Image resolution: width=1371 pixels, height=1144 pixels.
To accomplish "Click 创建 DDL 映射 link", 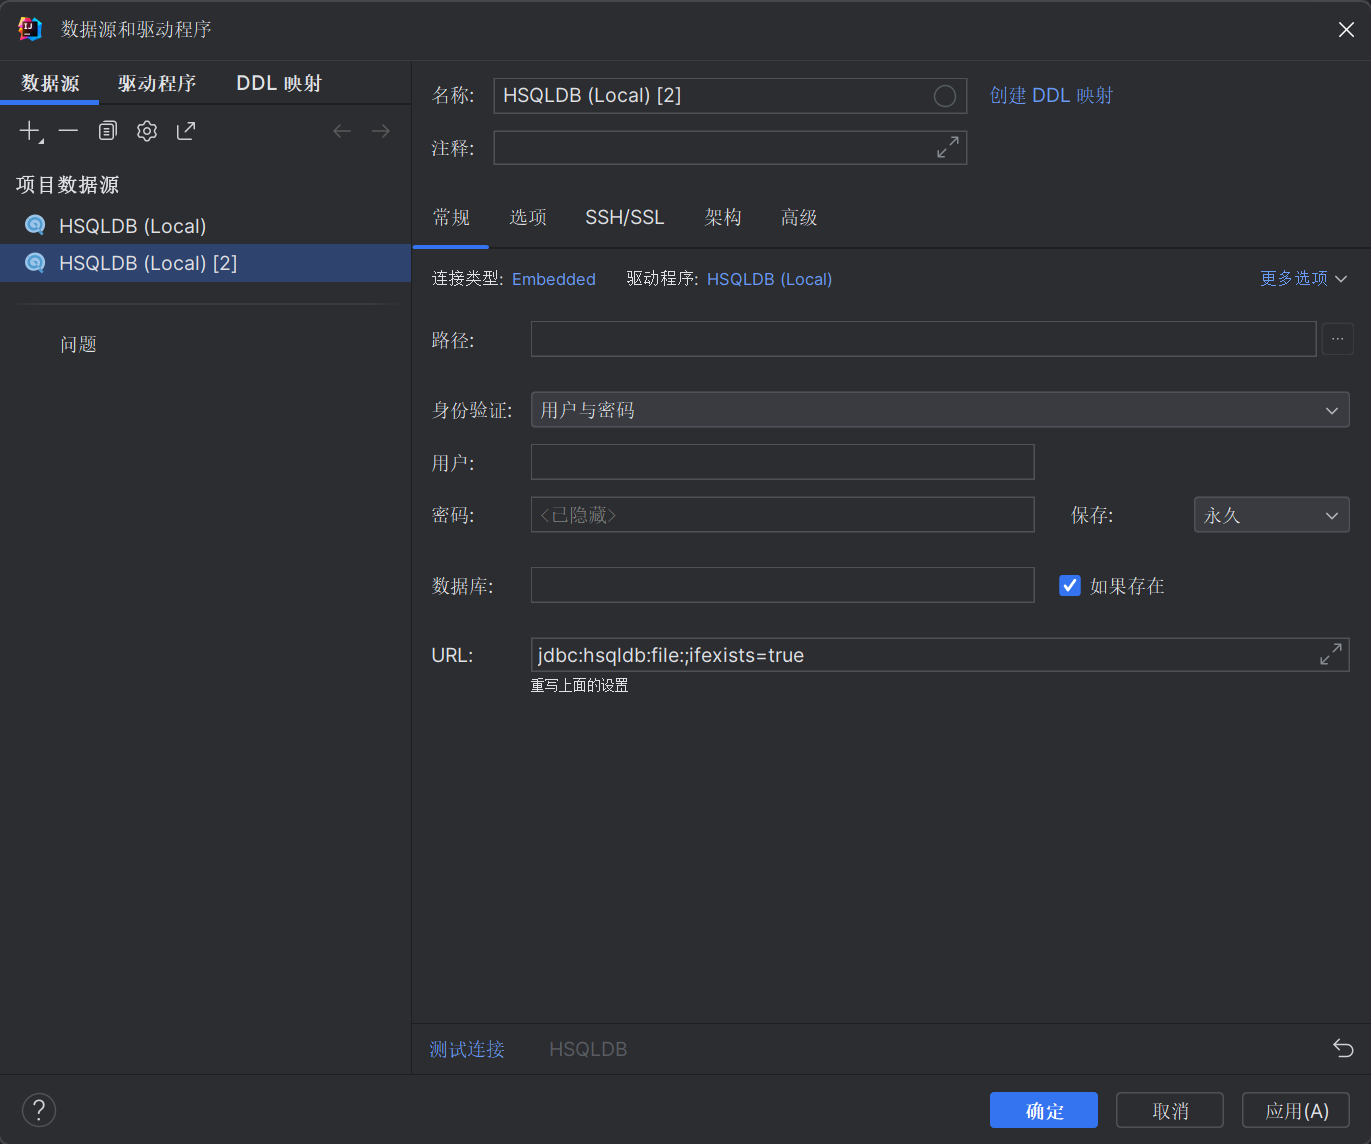I will pos(1051,95).
